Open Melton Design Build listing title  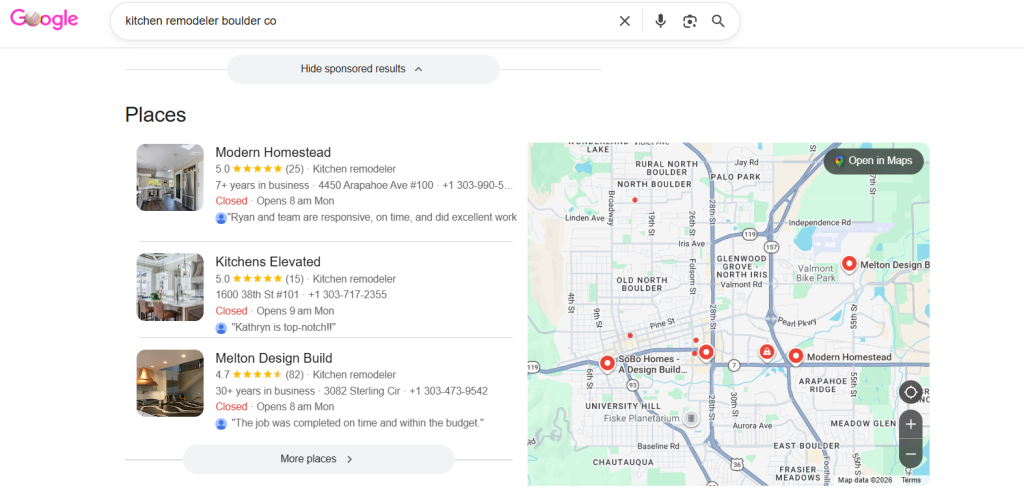click(x=274, y=358)
